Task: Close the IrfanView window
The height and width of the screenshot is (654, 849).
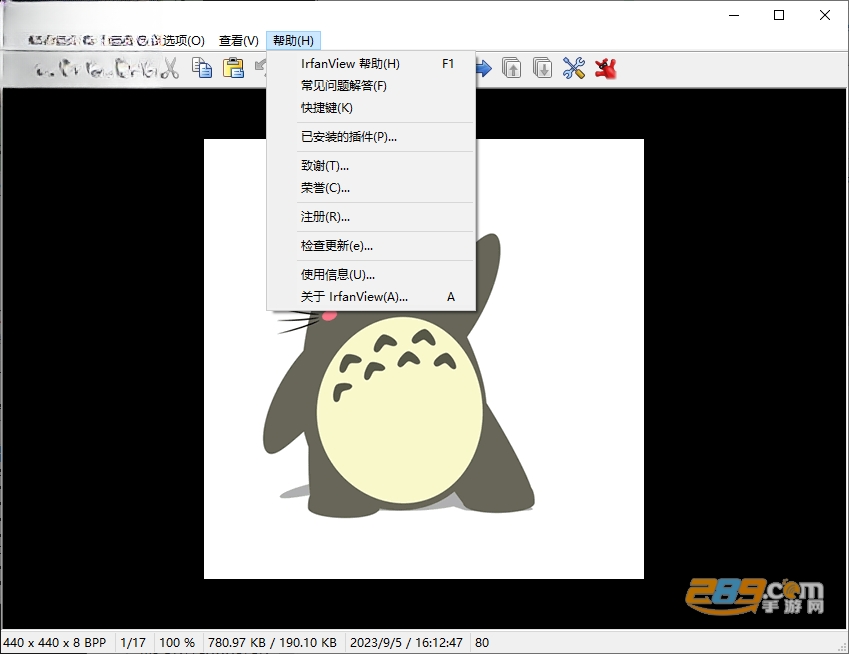Action: pyautogui.click(x=825, y=15)
